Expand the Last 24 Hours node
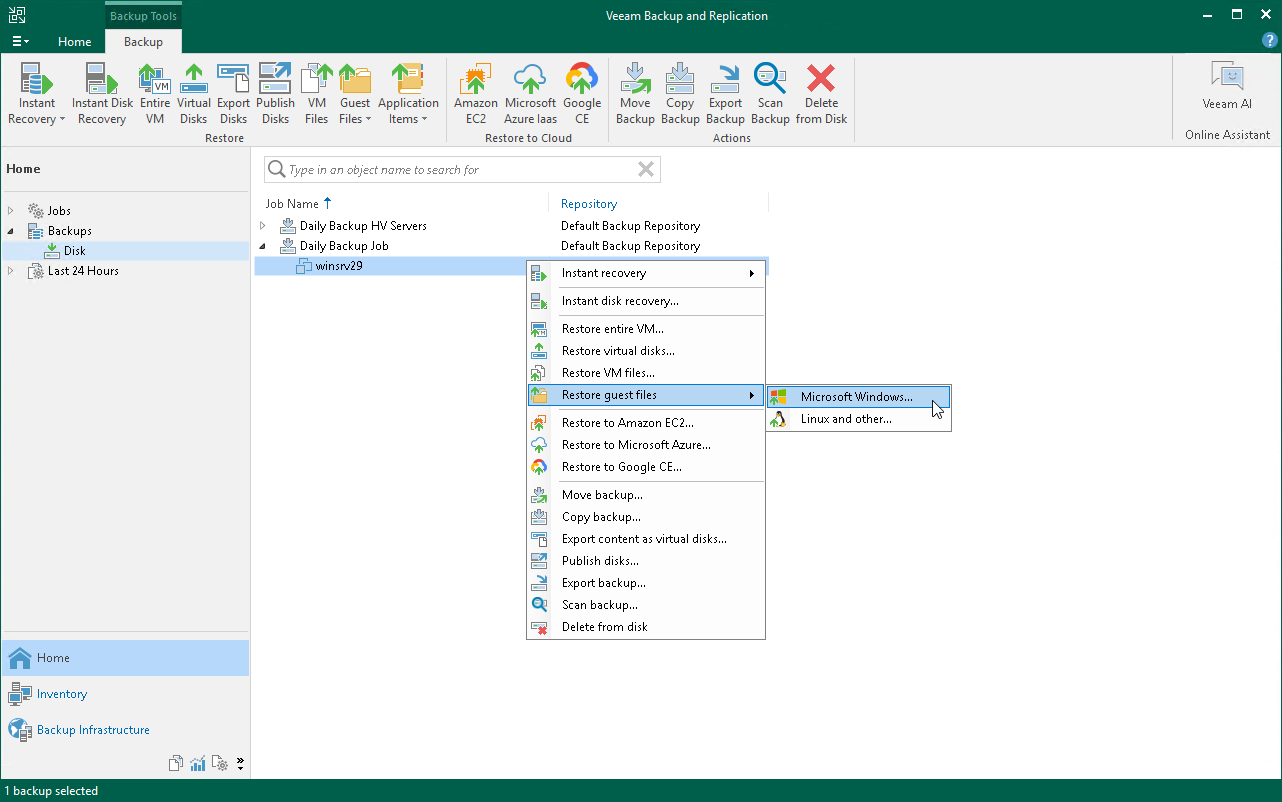The image size is (1282, 802). click(x=11, y=271)
